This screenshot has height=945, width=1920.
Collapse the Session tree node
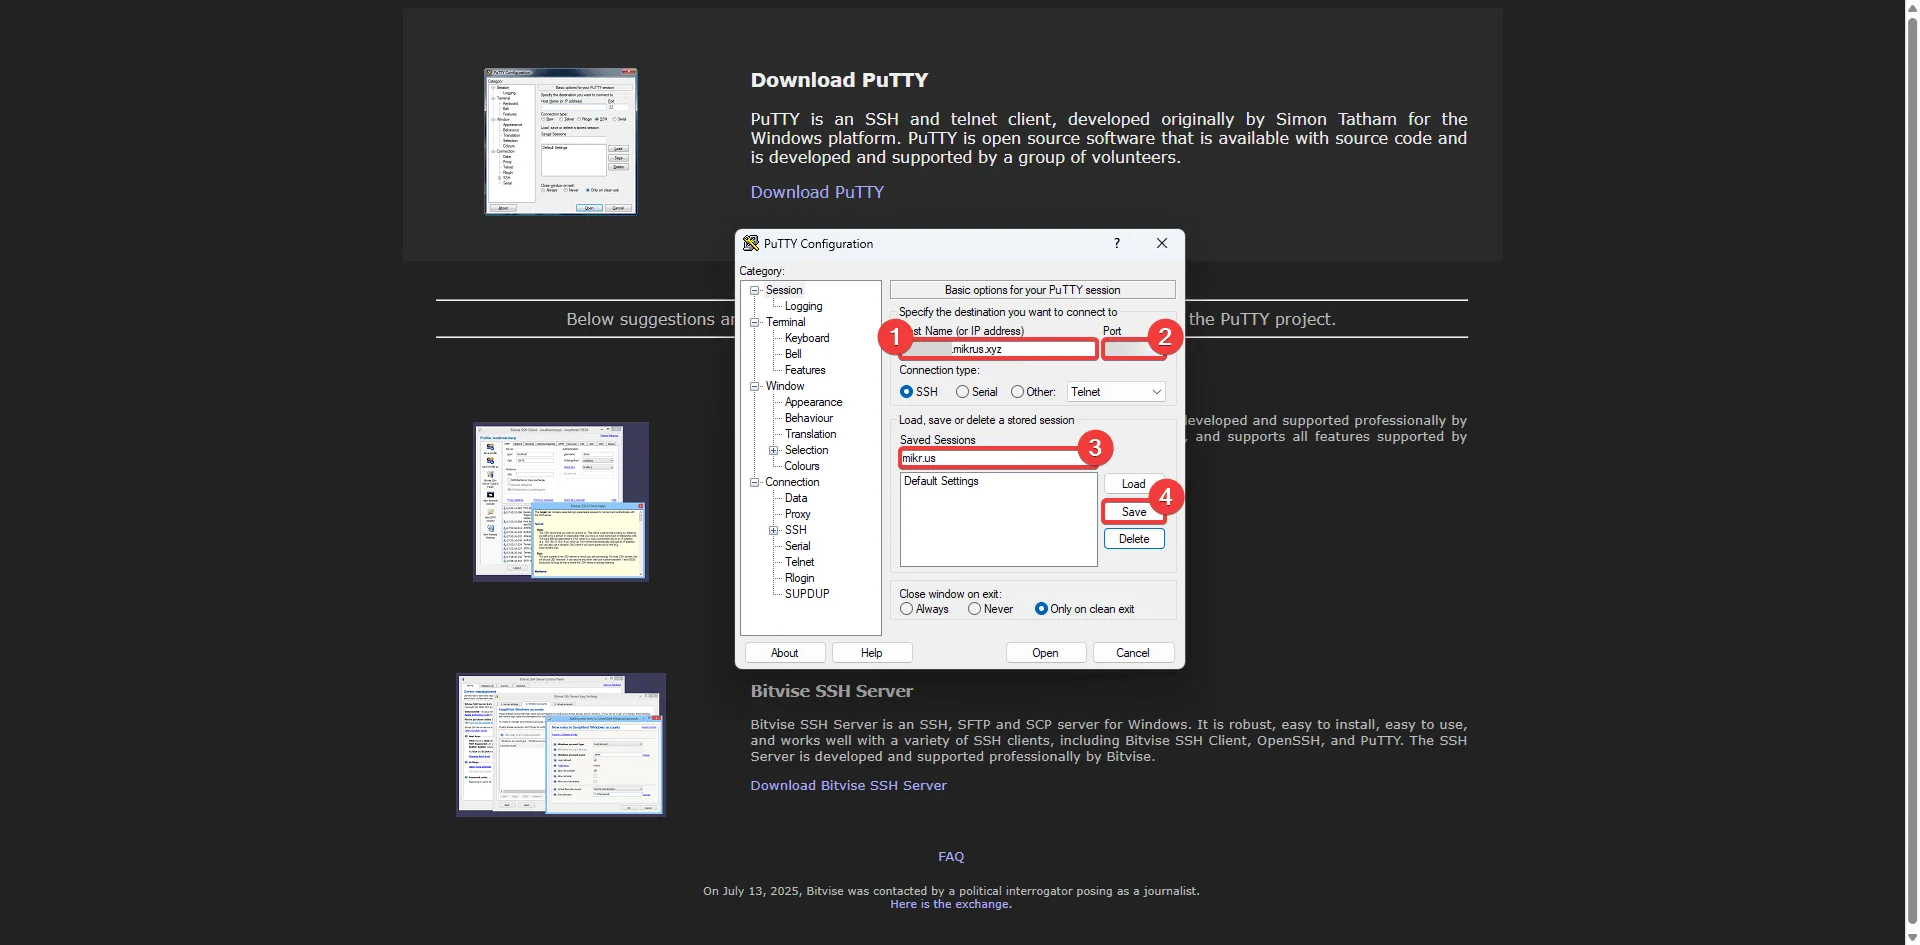point(755,290)
